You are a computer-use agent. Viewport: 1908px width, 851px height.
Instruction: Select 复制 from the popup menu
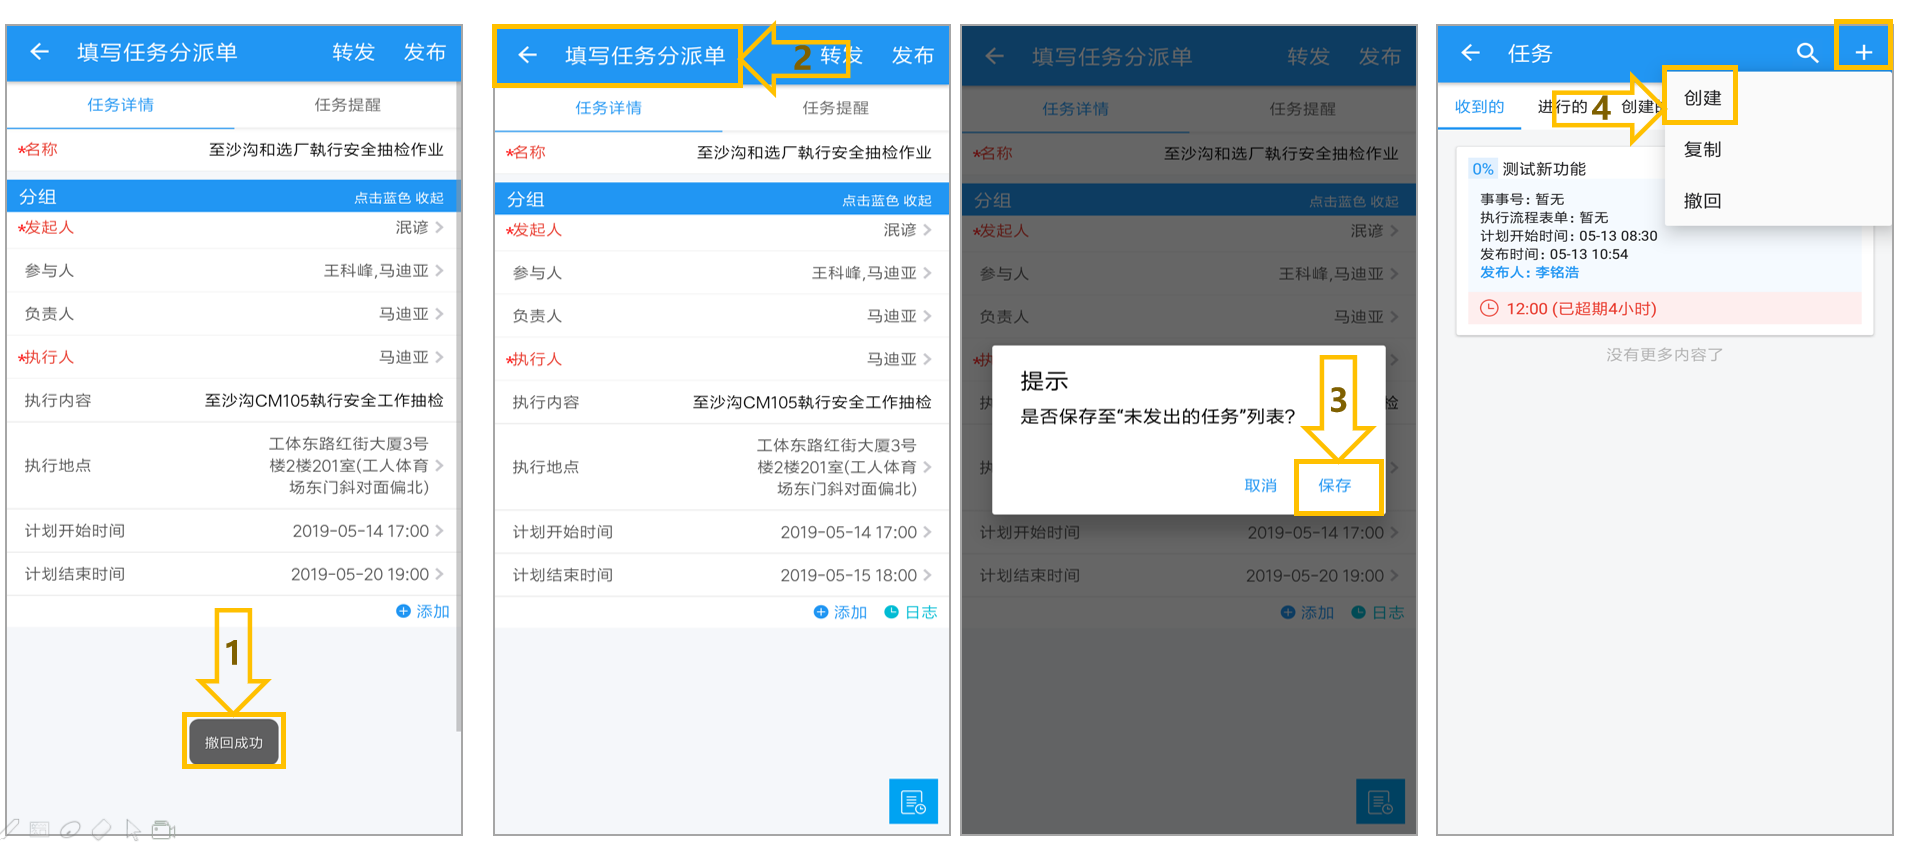tap(1702, 149)
